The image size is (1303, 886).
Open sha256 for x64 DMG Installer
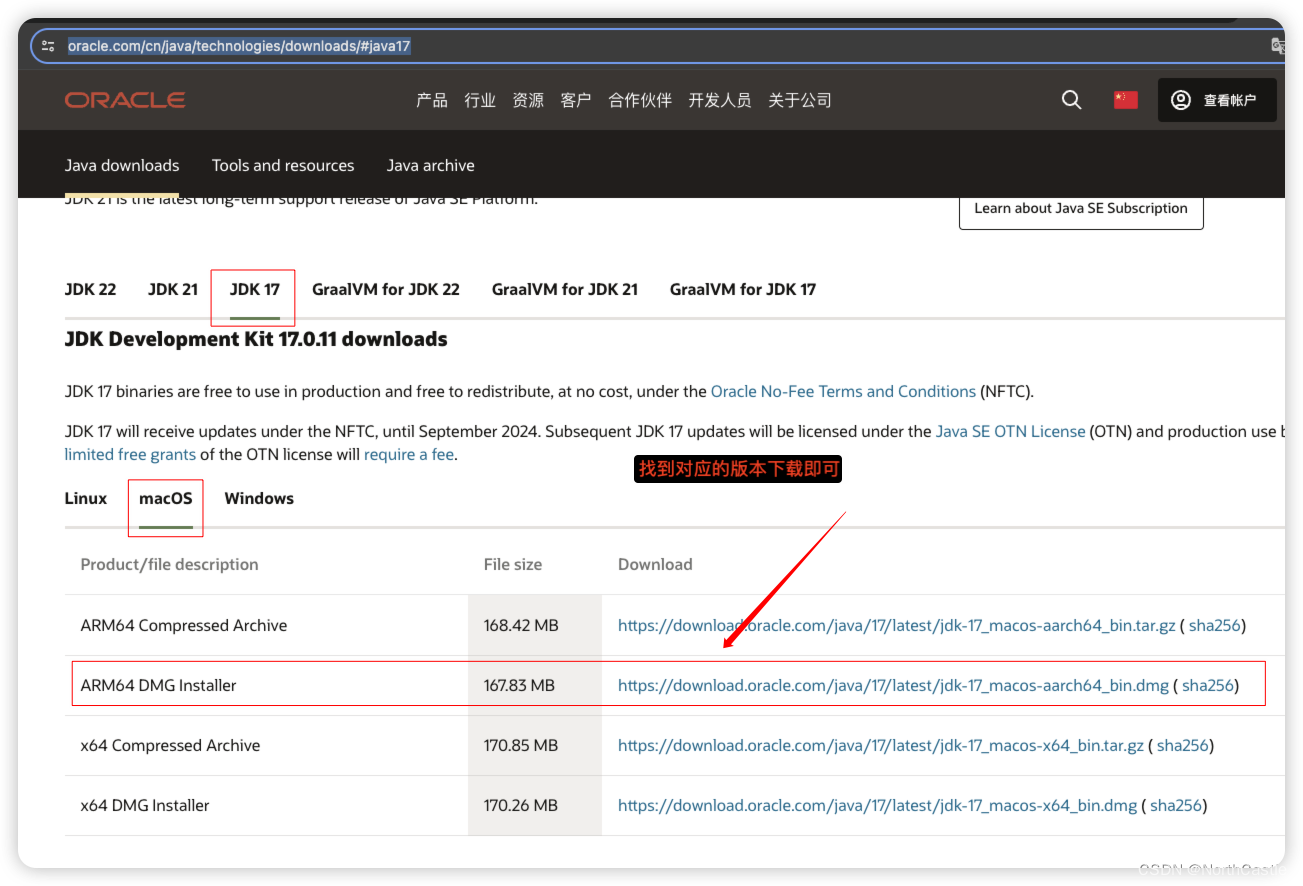point(1176,805)
